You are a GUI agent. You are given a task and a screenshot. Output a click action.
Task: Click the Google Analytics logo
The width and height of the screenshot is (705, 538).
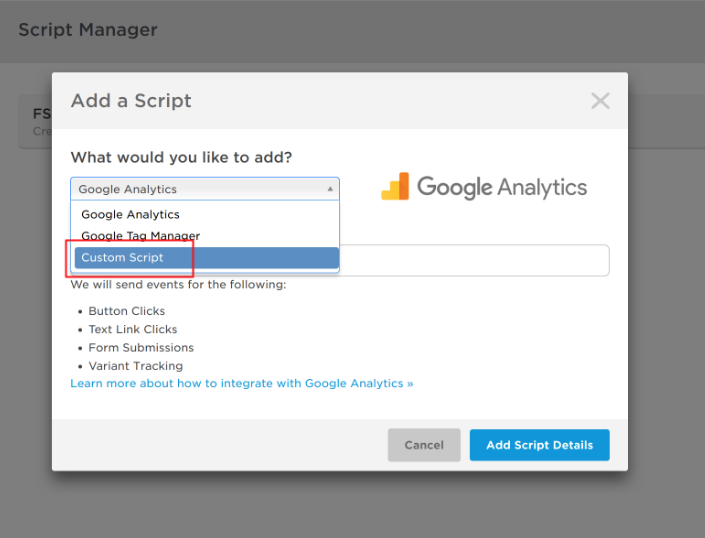pyautogui.click(x=484, y=187)
